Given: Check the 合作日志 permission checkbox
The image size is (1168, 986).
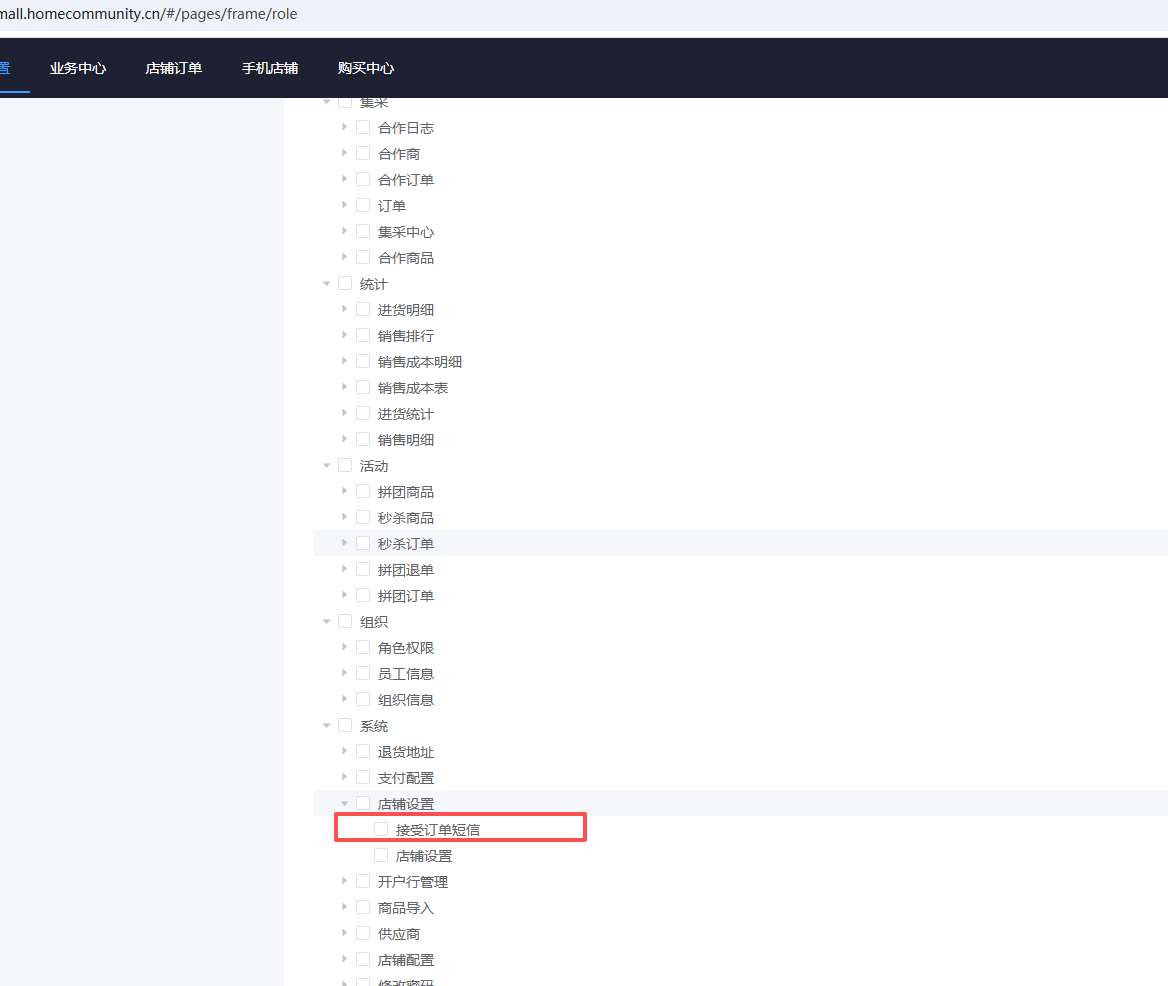Looking at the screenshot, I should pyautogui.click(x=363, y=127).
